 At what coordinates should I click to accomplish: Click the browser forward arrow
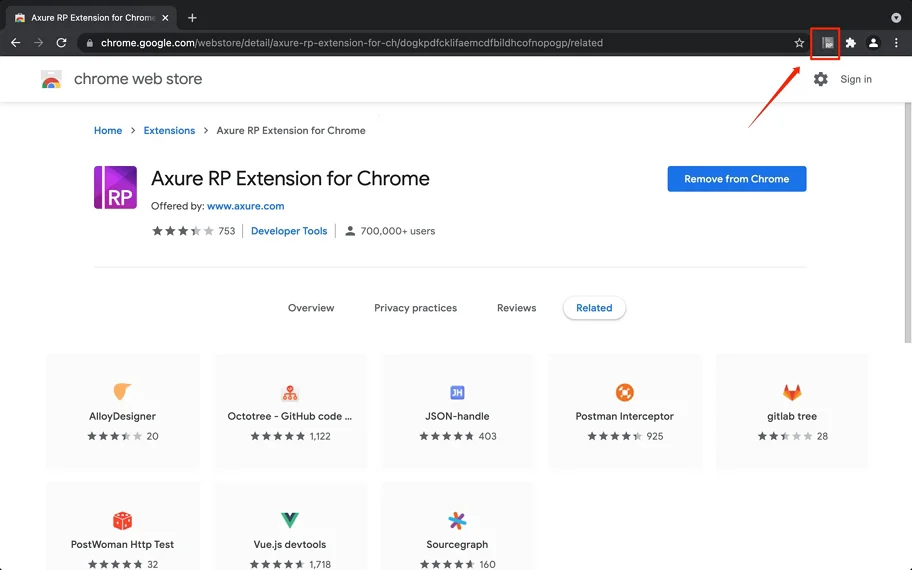[x=38, y=42]
